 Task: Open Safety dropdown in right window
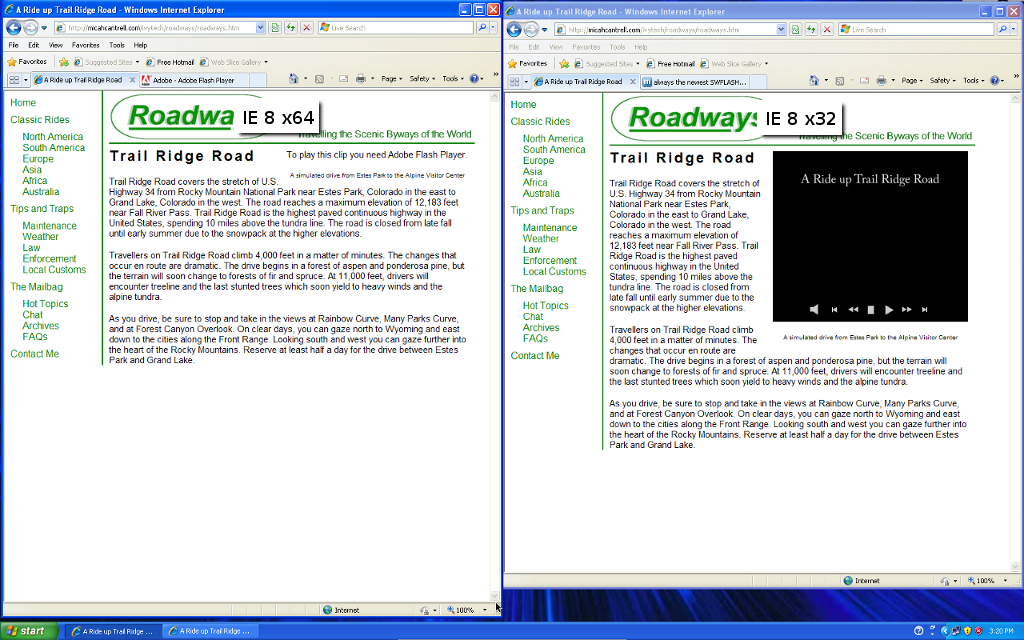[942, 81]
